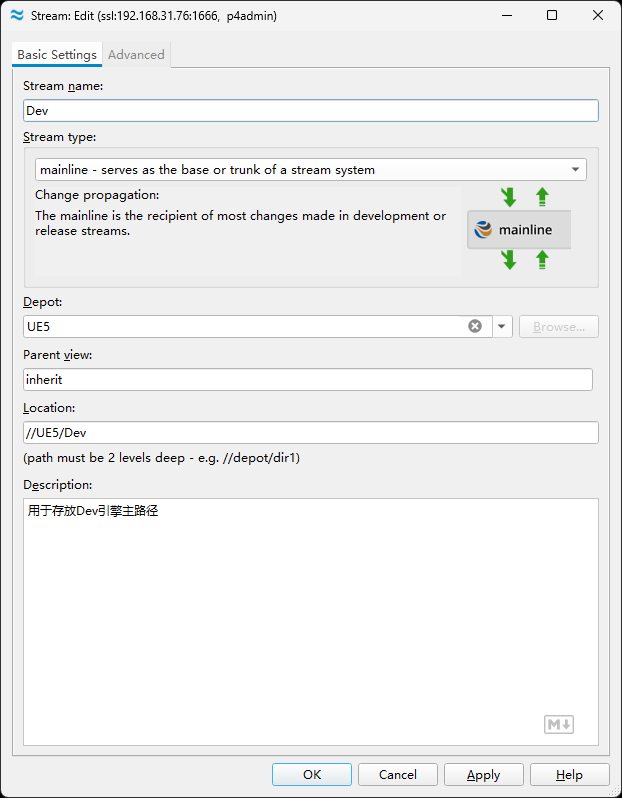The width and height of the screenshot is (622, 798).
Task: Click the bottom-left green downward arrow below mainline
Action: tap(508, 260)
